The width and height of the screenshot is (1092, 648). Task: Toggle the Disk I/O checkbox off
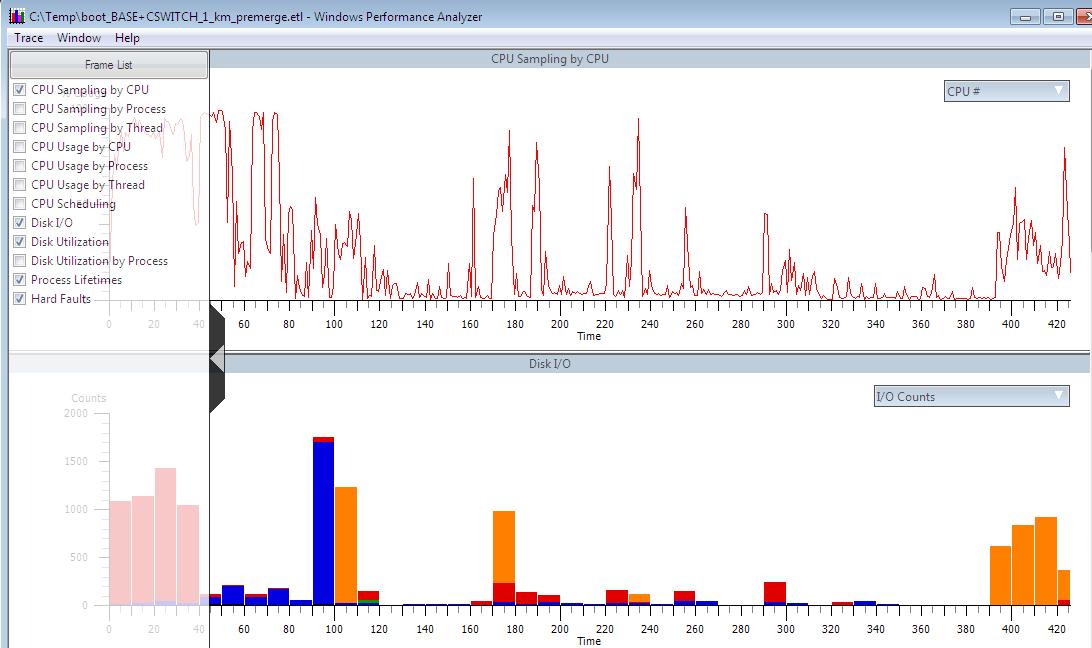pyautogui.click(x=19, y=223)
